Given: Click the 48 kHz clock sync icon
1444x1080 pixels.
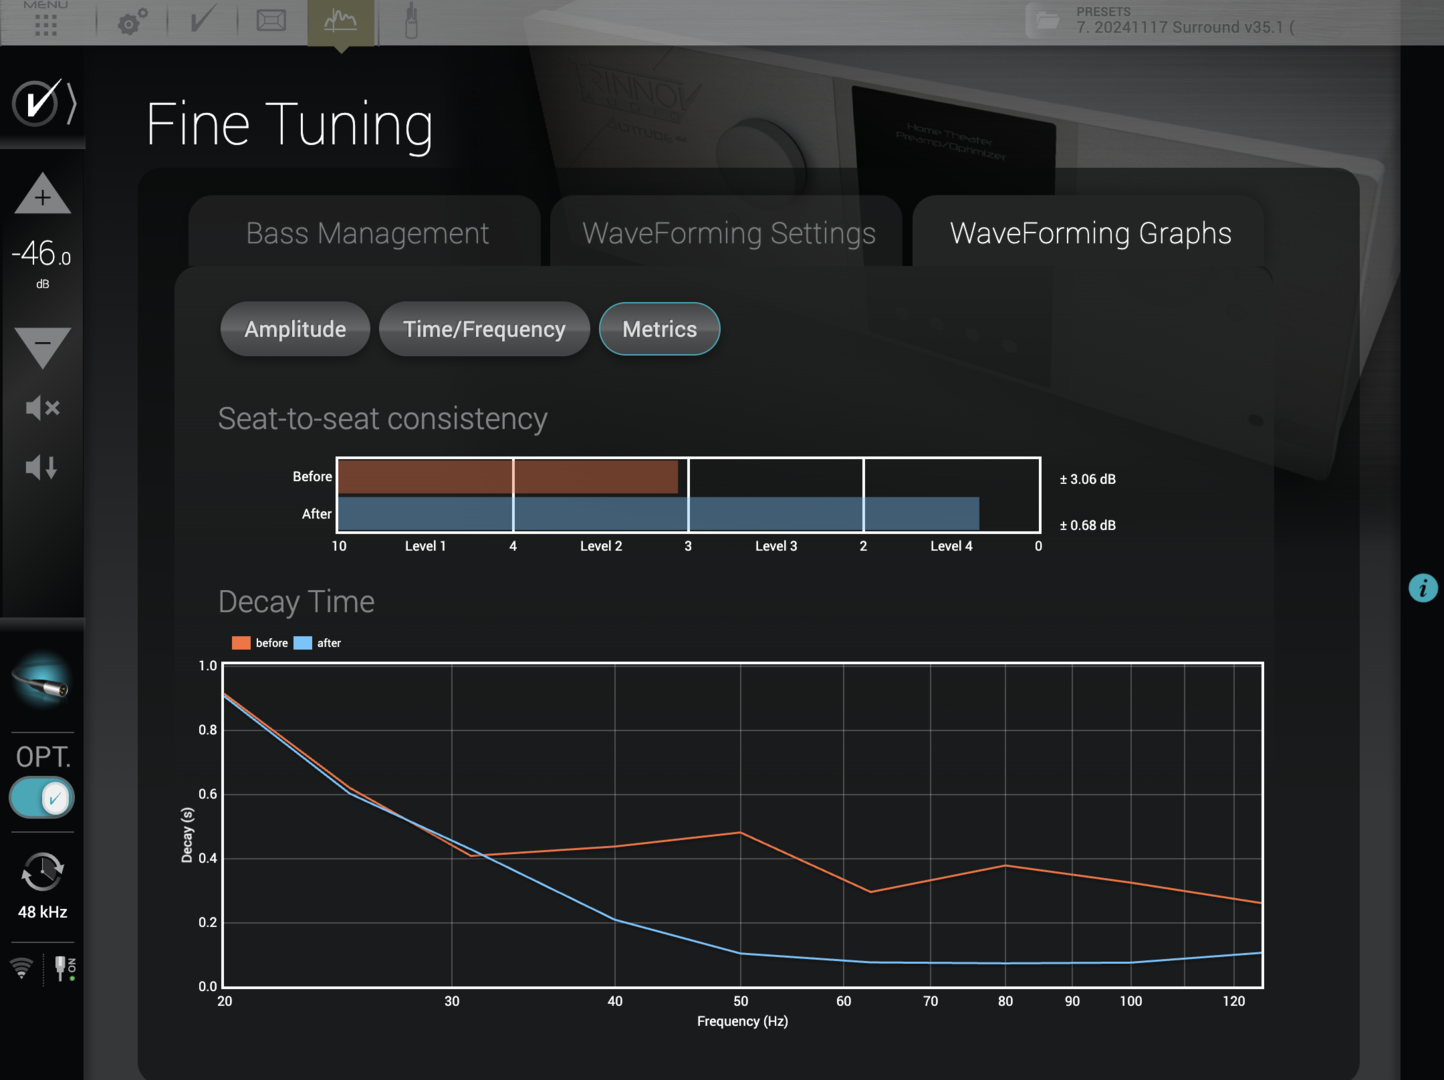Looking at the screenshot, I should tap(42, 873).
